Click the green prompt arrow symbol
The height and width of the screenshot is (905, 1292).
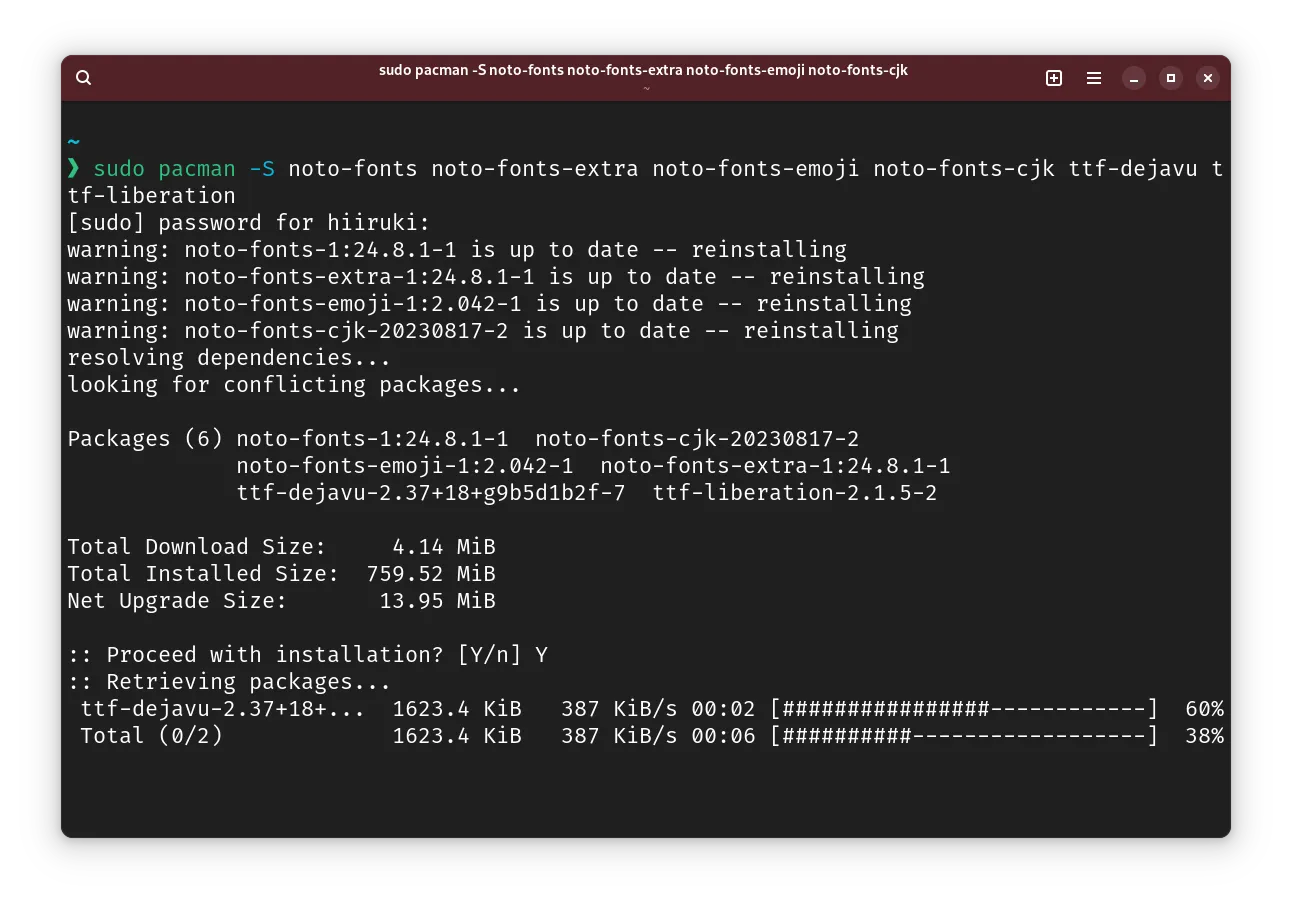(x=73, y=168)
